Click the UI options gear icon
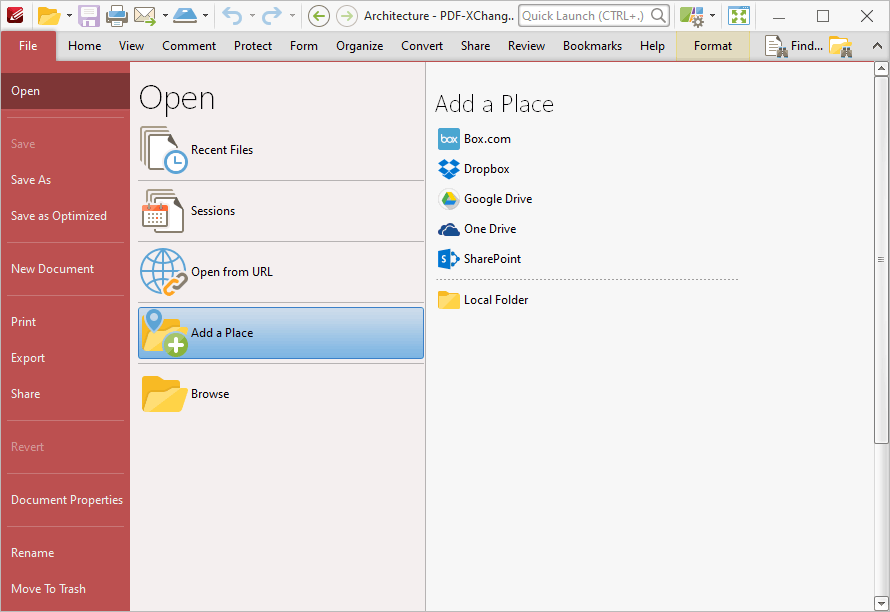 pyautogui.click(x=692, y=16)
